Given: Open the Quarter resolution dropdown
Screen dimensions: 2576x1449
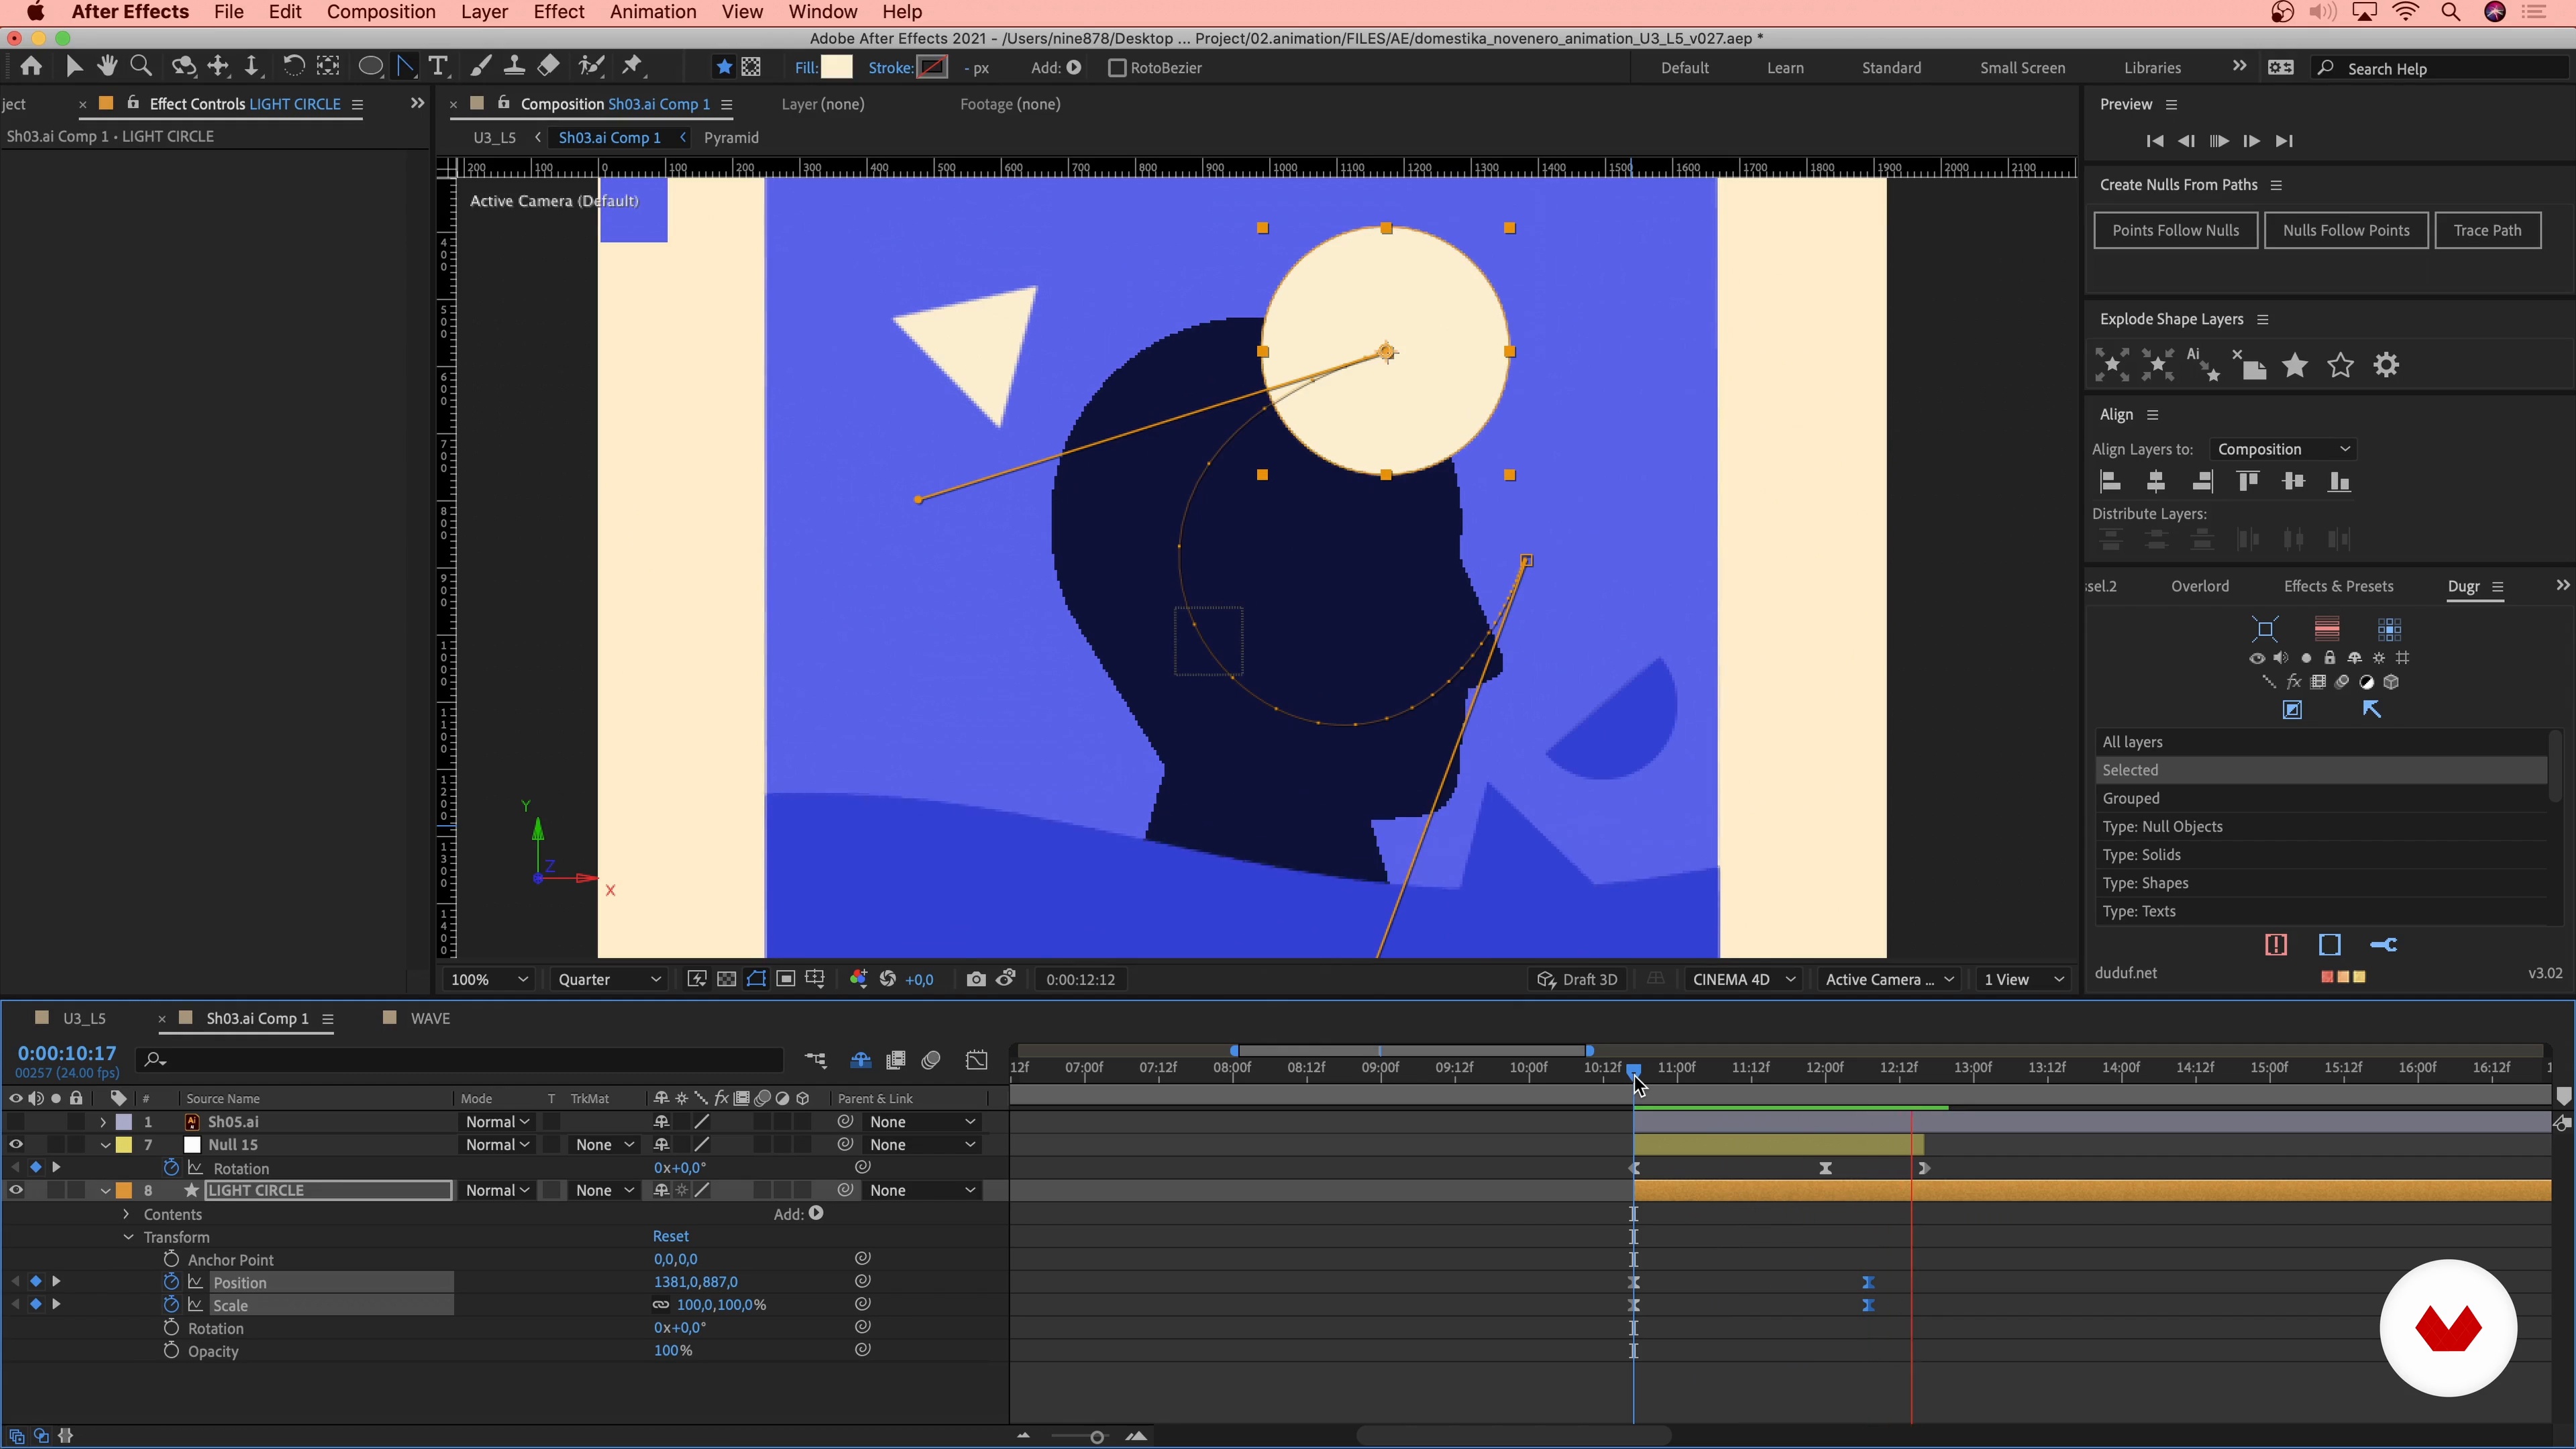Looking at the screenshot, I should coord(608,979).
